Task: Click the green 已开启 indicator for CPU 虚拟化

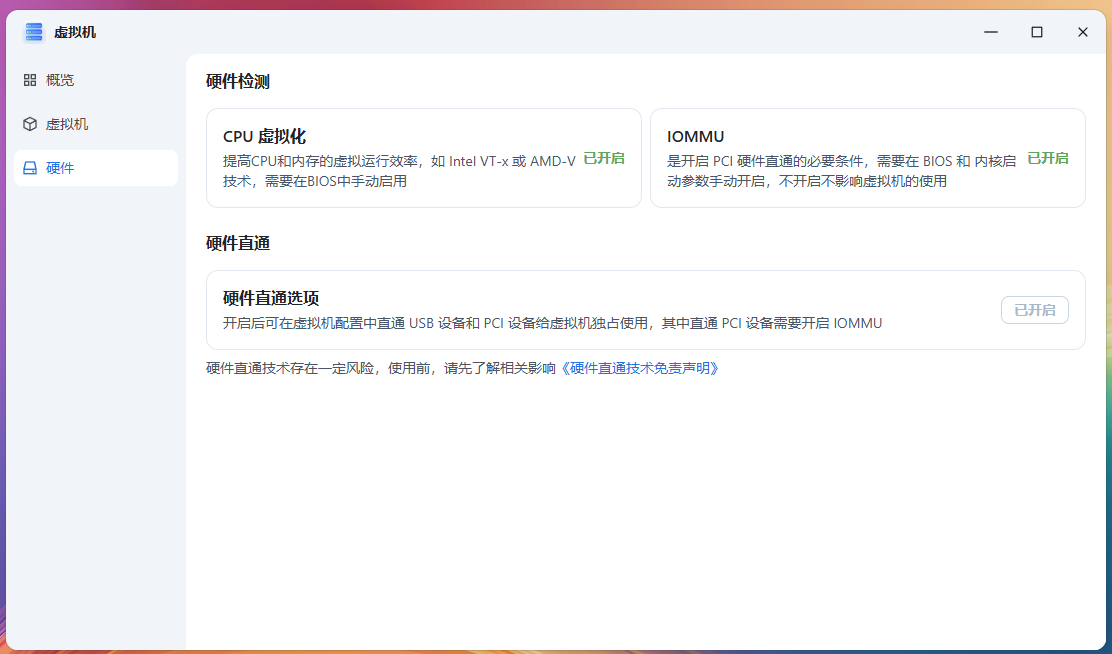Action: 603,157
